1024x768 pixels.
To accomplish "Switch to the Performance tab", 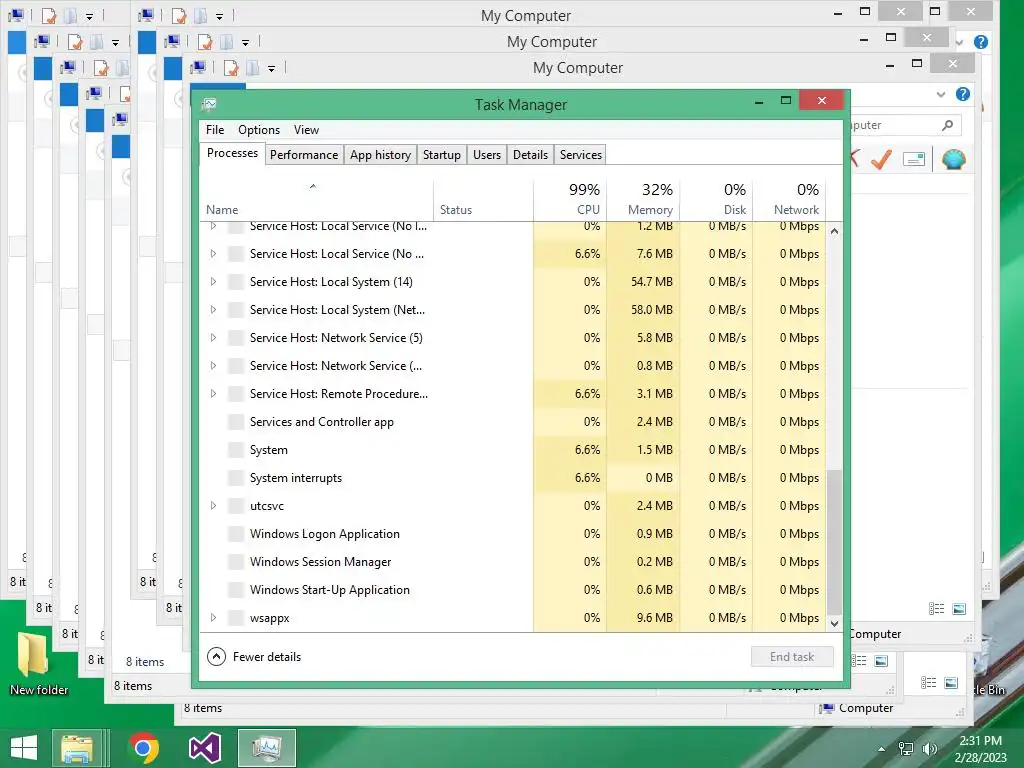I will (304, 155).
